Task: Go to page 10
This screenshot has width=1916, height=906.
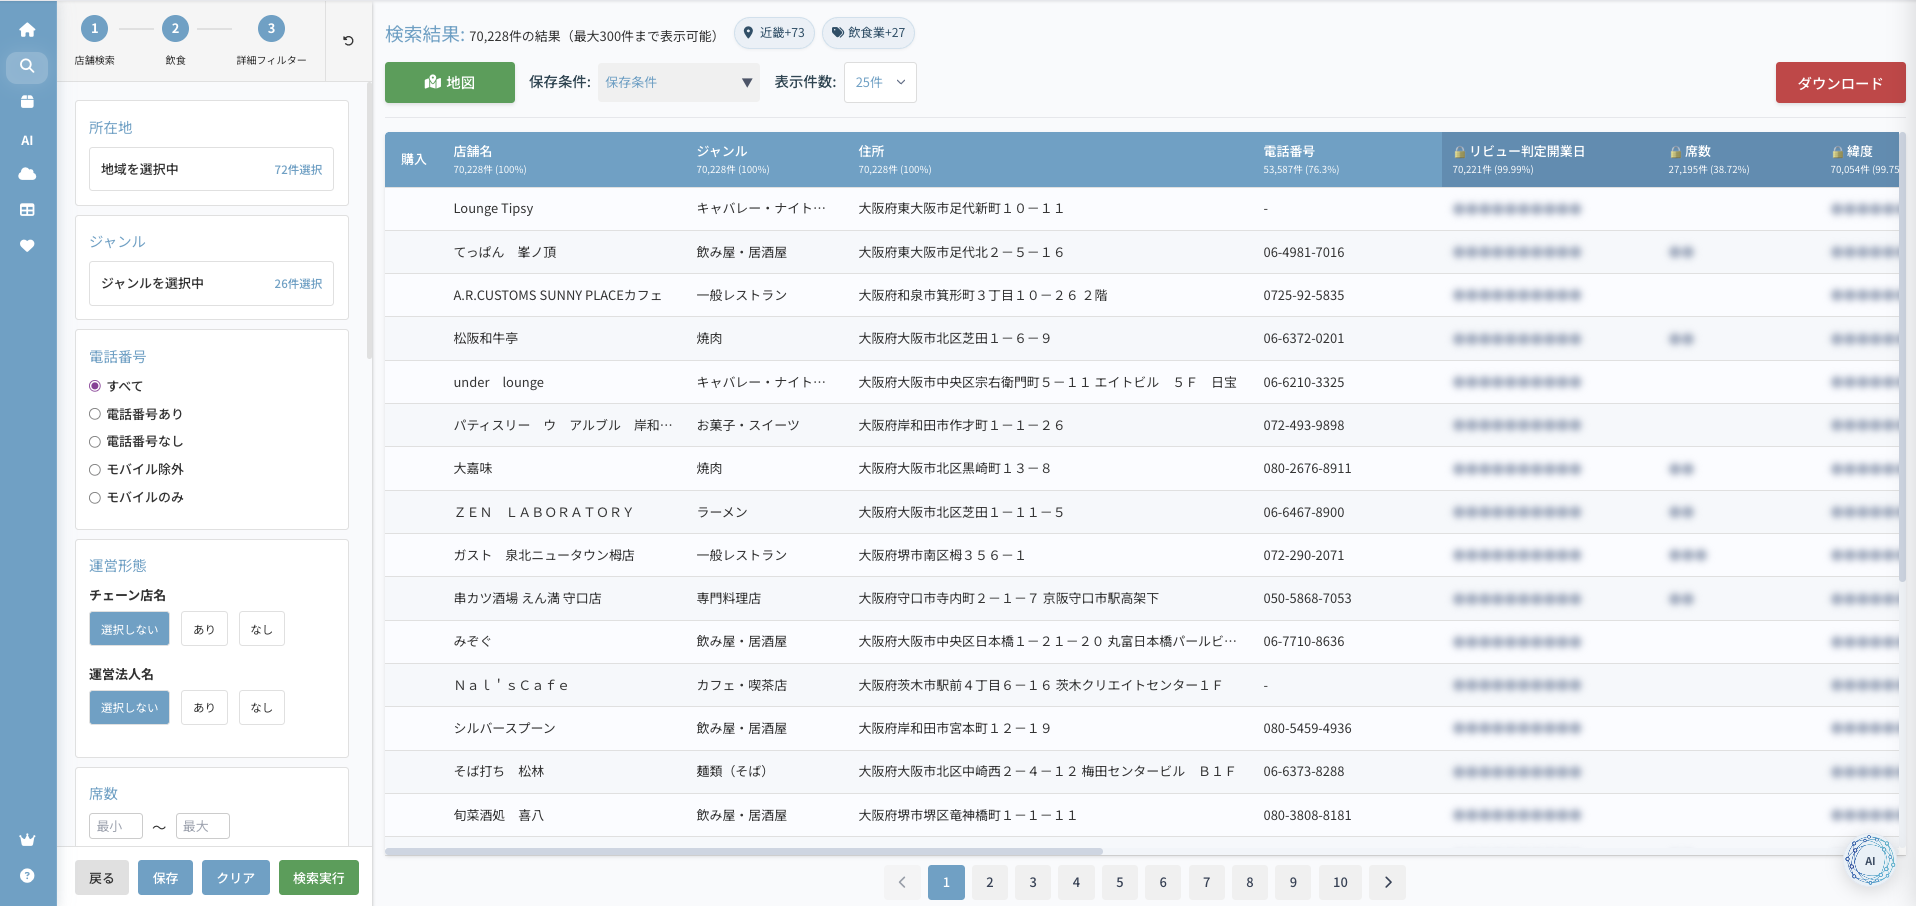Action: click(1340, 882)
